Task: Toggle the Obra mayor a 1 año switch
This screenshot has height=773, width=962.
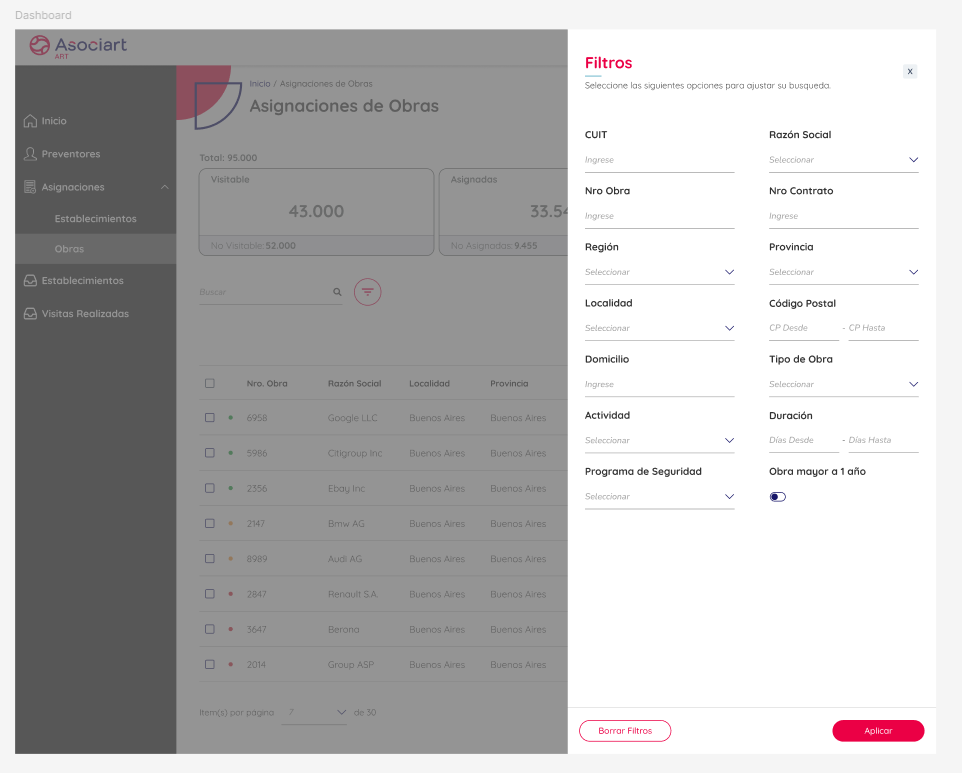Action: pos(778,497)
